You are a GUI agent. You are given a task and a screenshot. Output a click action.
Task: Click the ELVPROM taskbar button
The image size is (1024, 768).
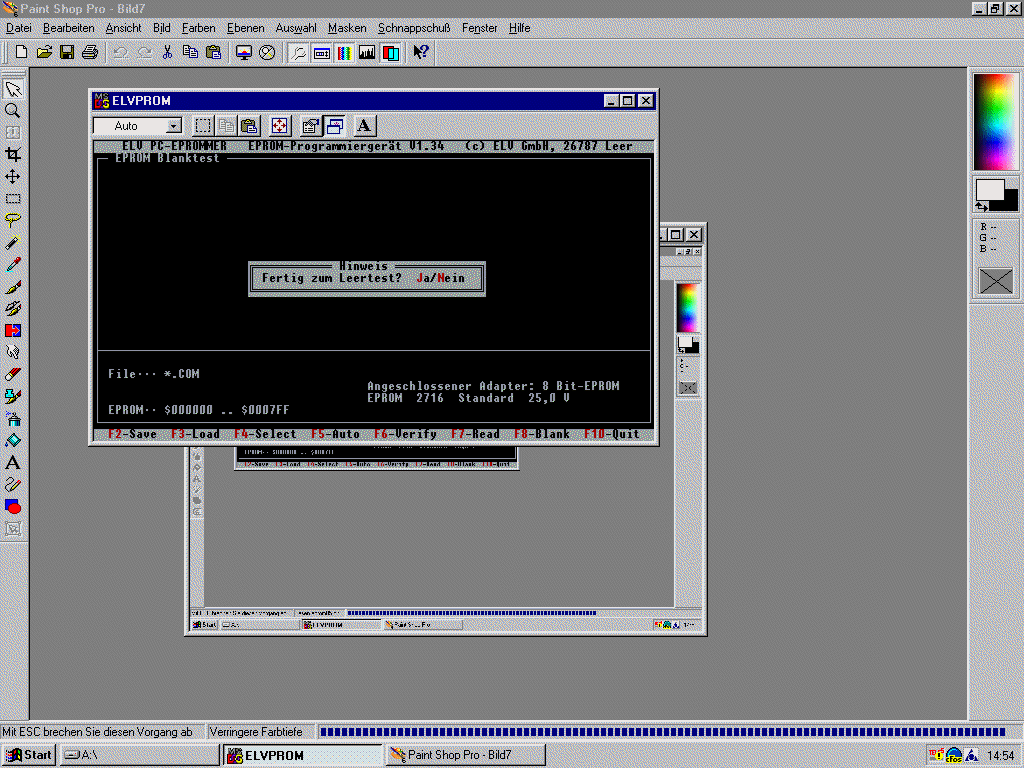[303, 755]
